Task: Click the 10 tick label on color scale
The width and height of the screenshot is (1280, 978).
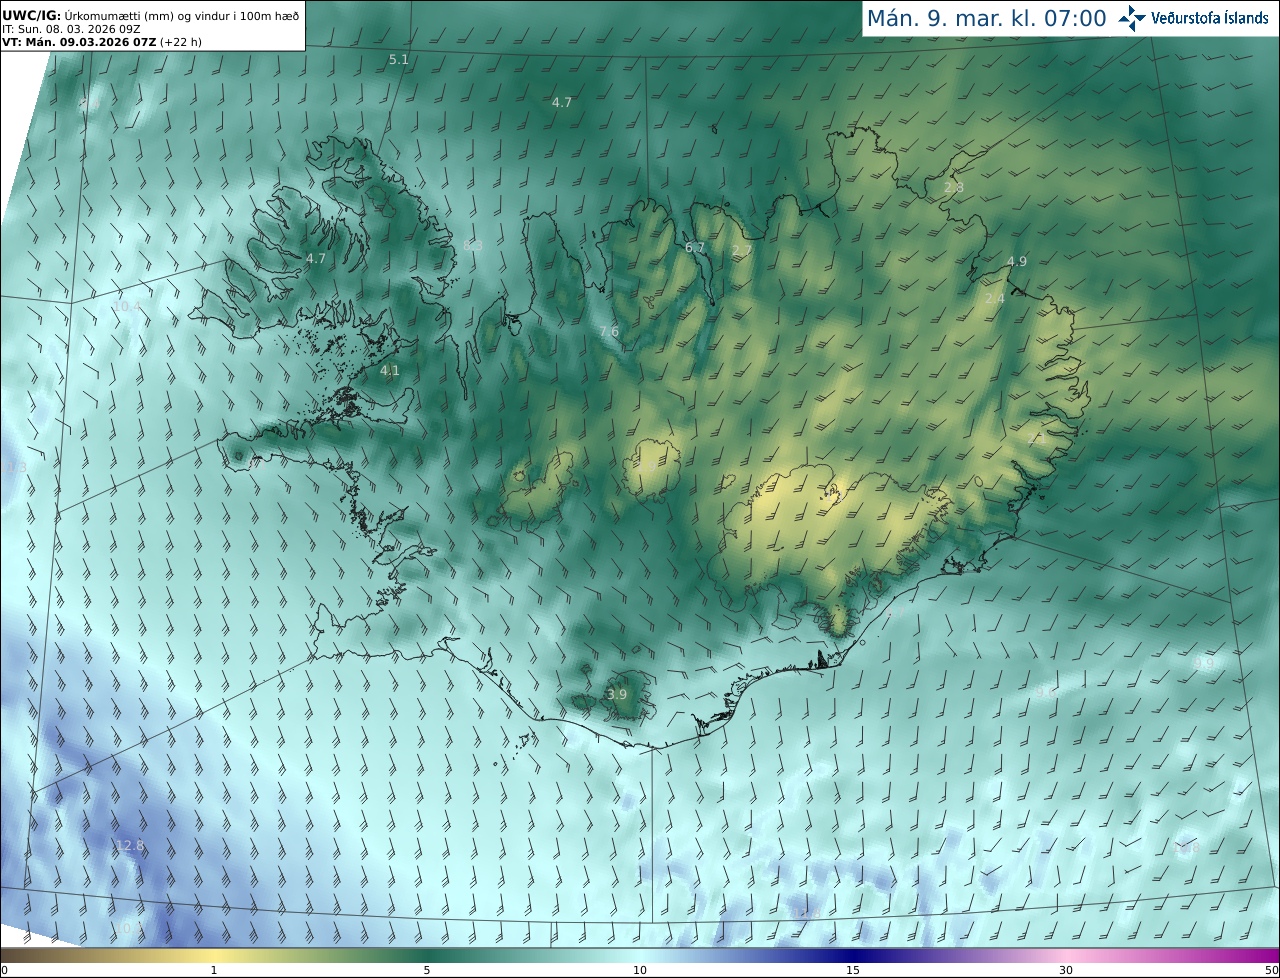Action: pos(640,970)
